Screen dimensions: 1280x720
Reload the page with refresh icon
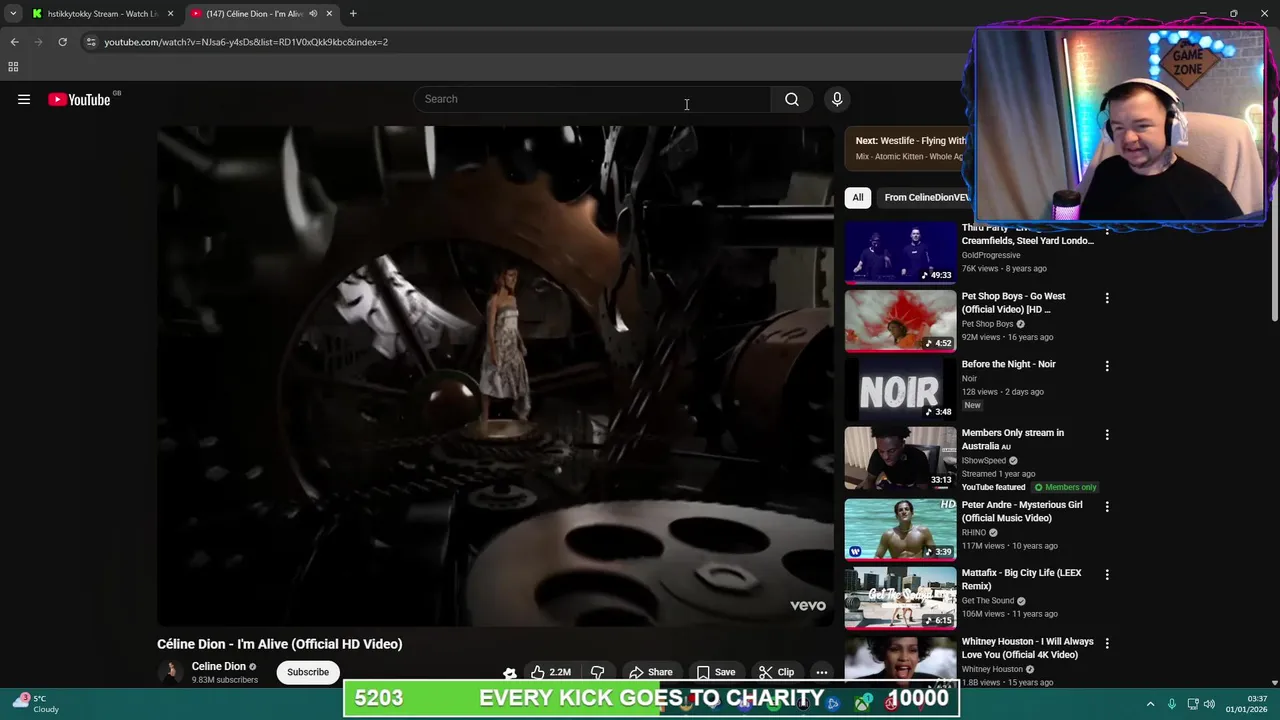tap(62, 42)
